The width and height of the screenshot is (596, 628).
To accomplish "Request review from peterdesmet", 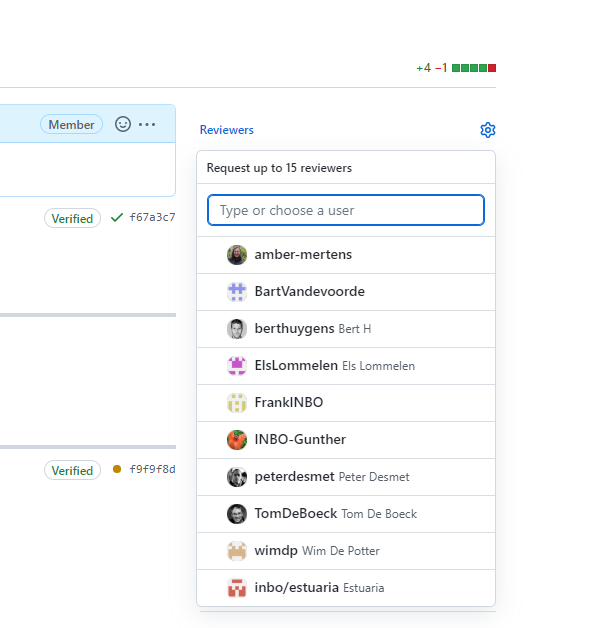I will [346, 477].
